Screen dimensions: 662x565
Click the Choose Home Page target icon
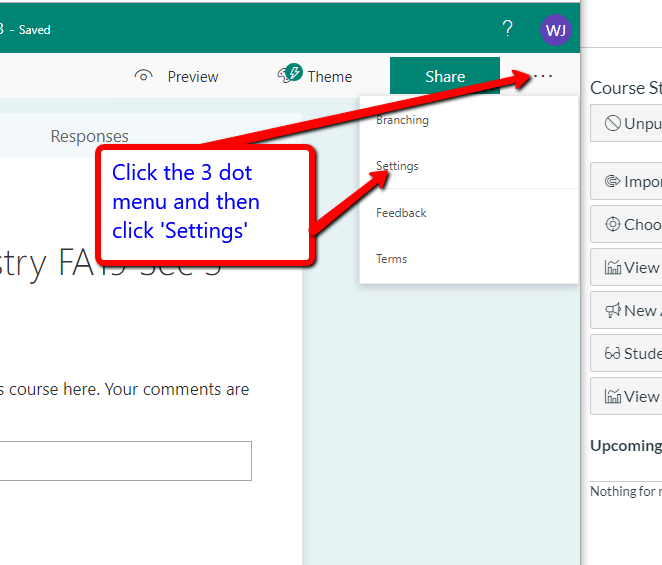pos(612,225)
